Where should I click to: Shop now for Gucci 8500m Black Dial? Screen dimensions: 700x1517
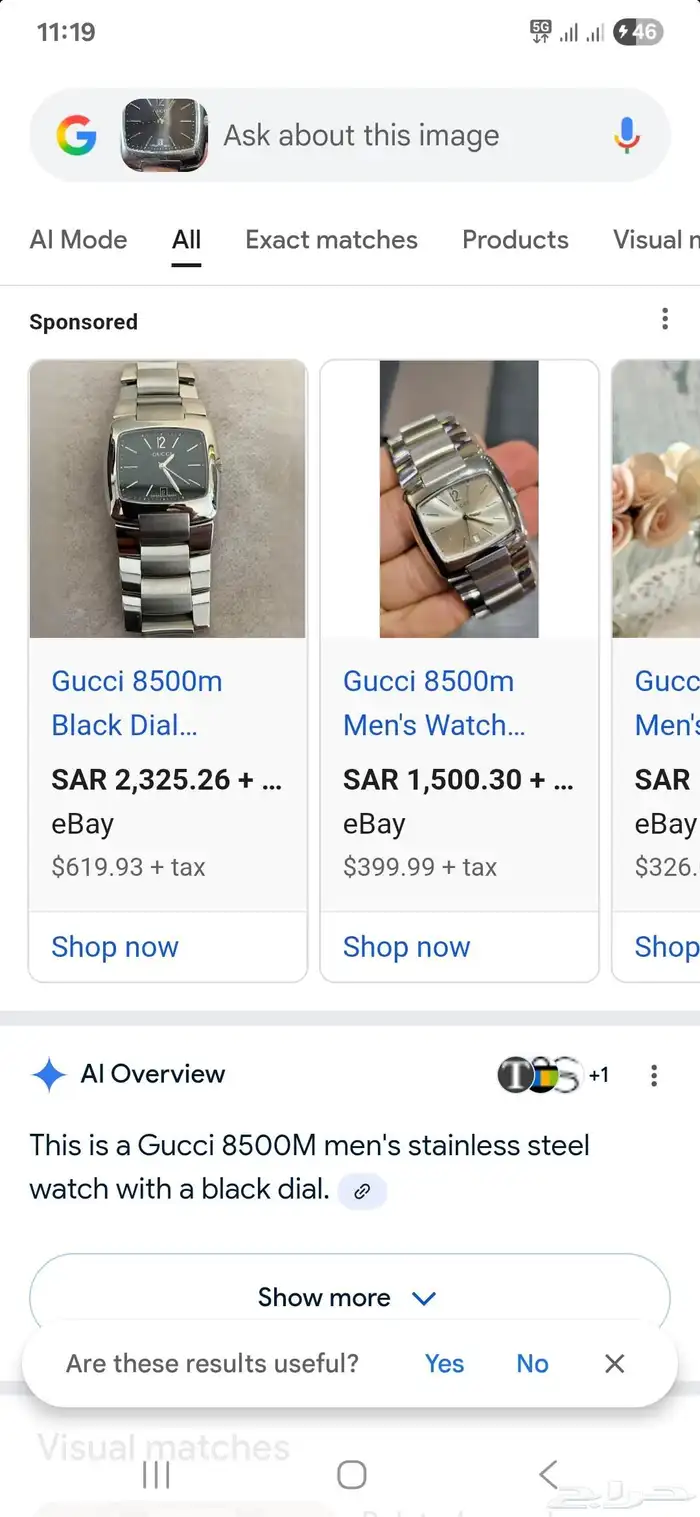point(115,947)
